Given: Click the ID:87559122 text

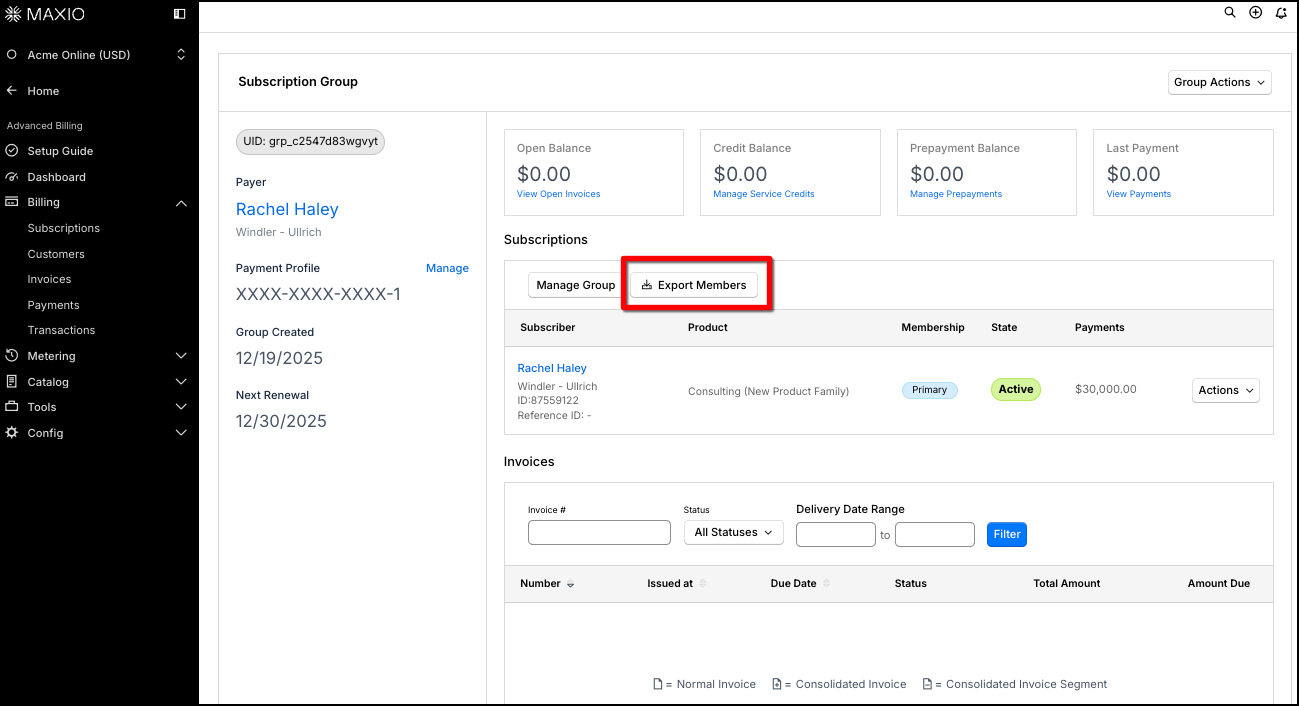Looking at the screenshot, I should click(x=548, y=401).
